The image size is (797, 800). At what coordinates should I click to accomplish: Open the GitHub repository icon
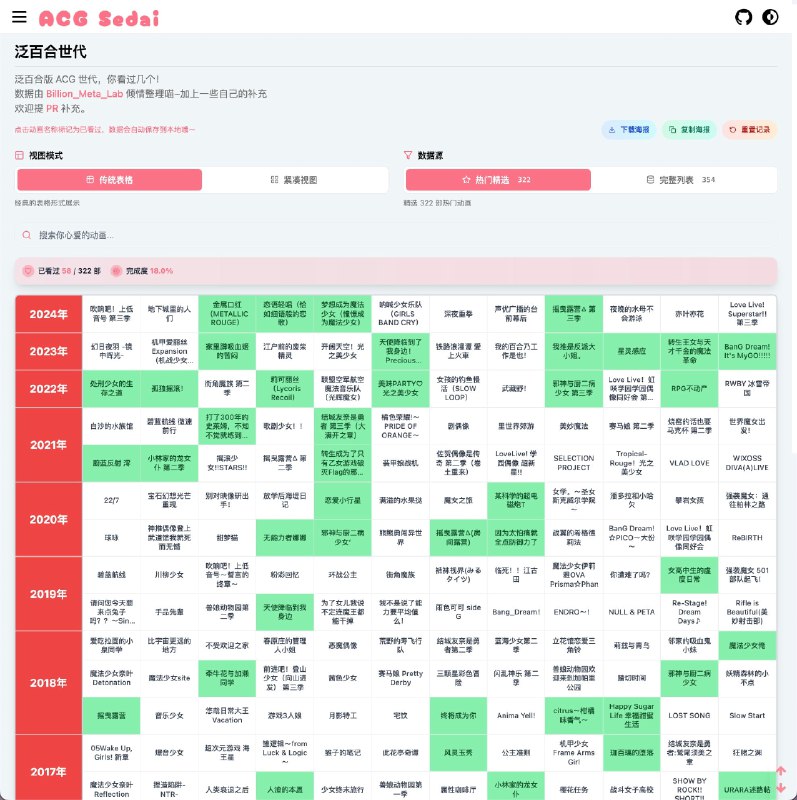tap(743, 17)
